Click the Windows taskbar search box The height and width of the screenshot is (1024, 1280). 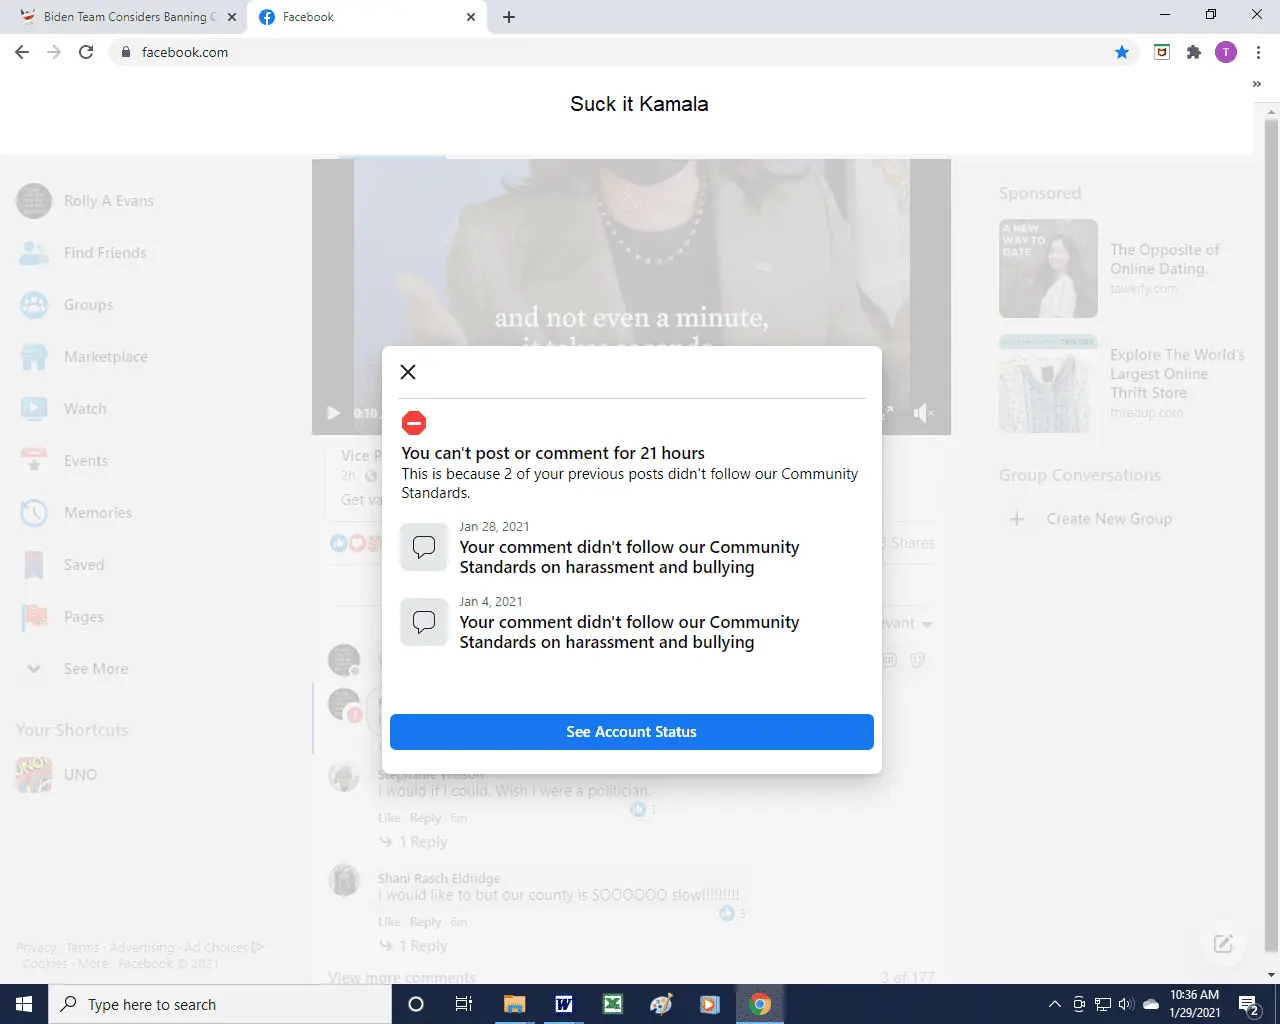coord(220,1004)
